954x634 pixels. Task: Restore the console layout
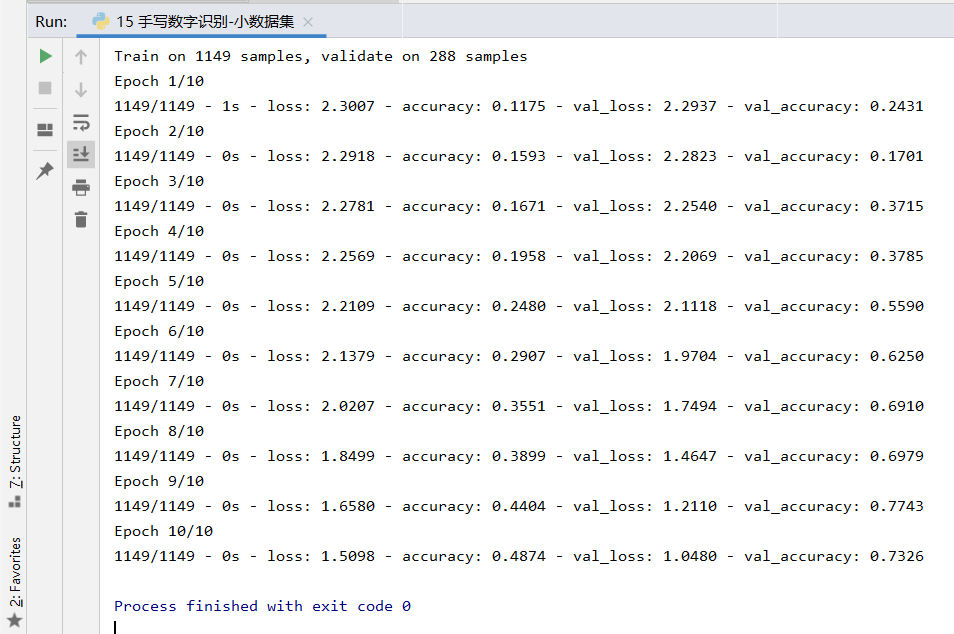click(x=45, y=130)
